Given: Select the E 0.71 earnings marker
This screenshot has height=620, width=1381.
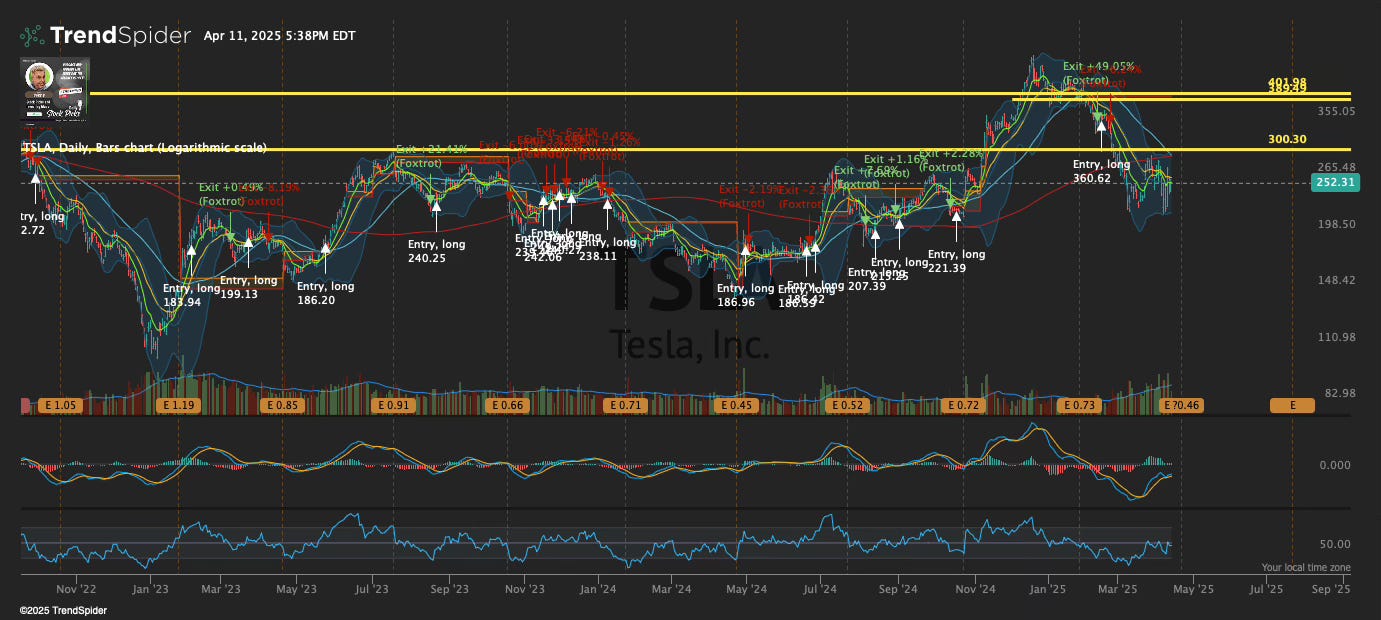Looking at the screenshot, I should (625, 406).
